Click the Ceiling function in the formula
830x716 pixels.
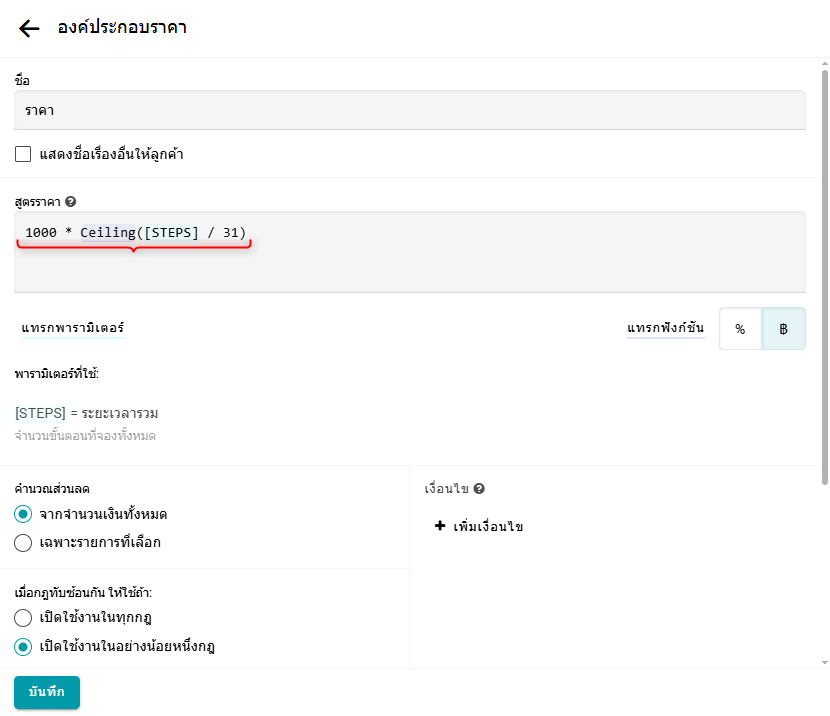point(108,232)
